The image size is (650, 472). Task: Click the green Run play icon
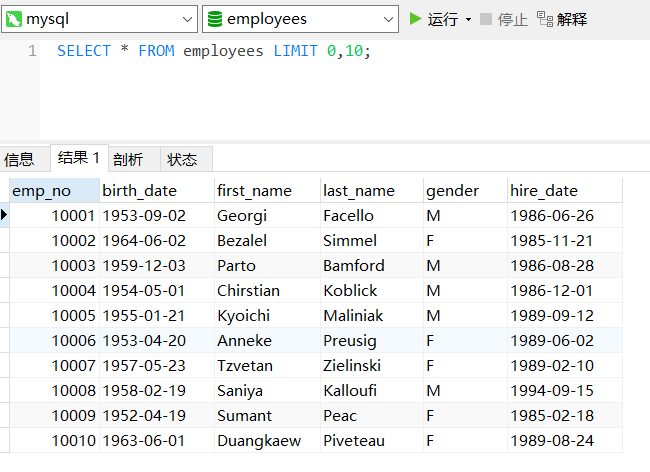pos(415,19)
